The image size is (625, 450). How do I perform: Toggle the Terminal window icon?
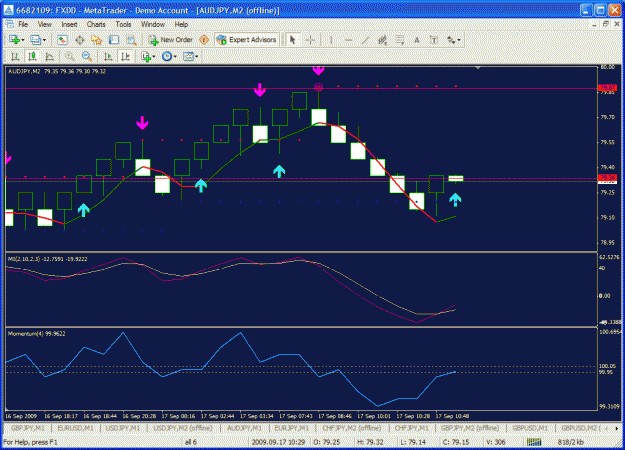[x=114, y=40]
